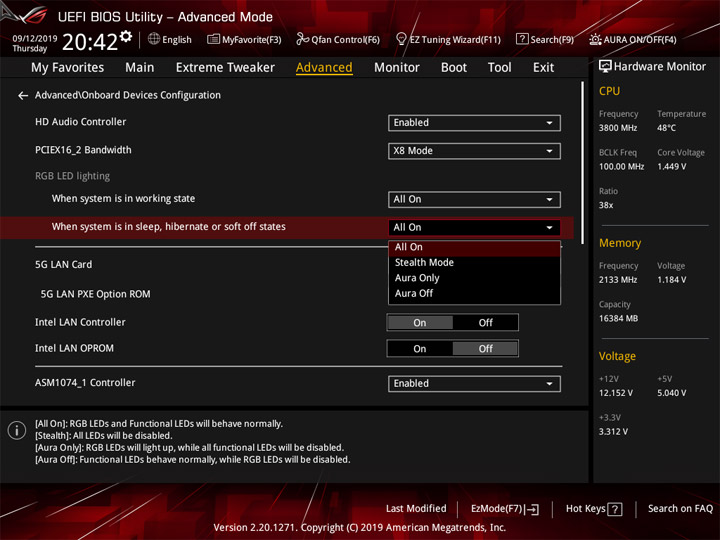
Task: Click the +12V 12.152 V reading
Action: tap(615, 394)
